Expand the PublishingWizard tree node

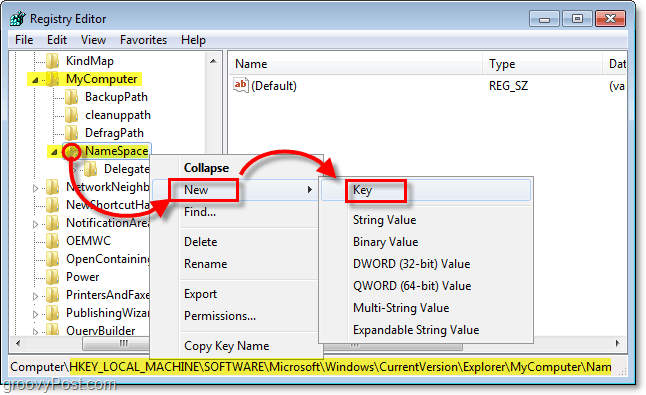coord(35,314)
